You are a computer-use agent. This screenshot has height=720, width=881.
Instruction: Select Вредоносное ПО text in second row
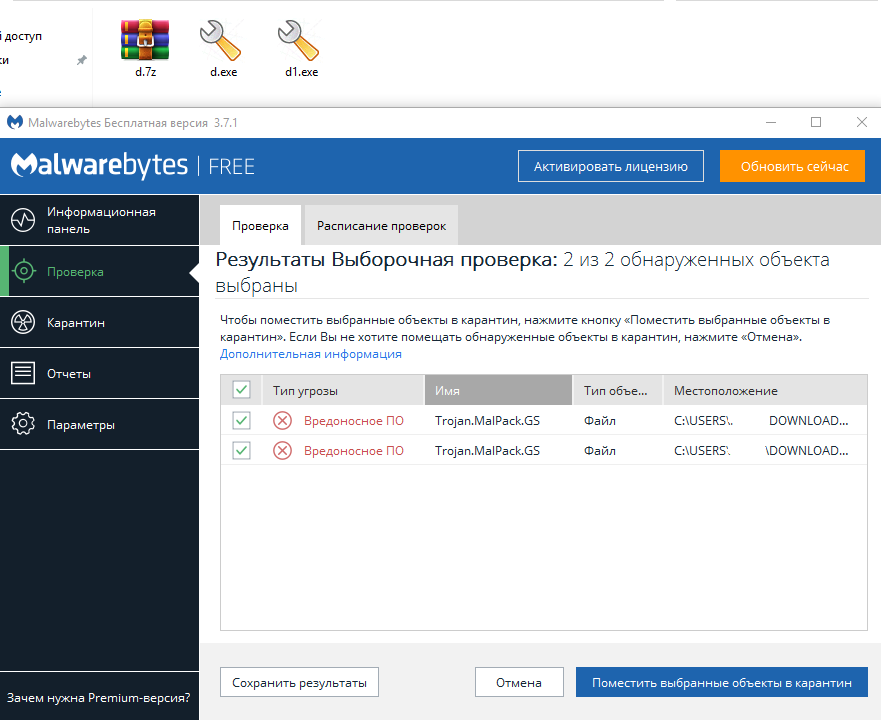[354, 450]
